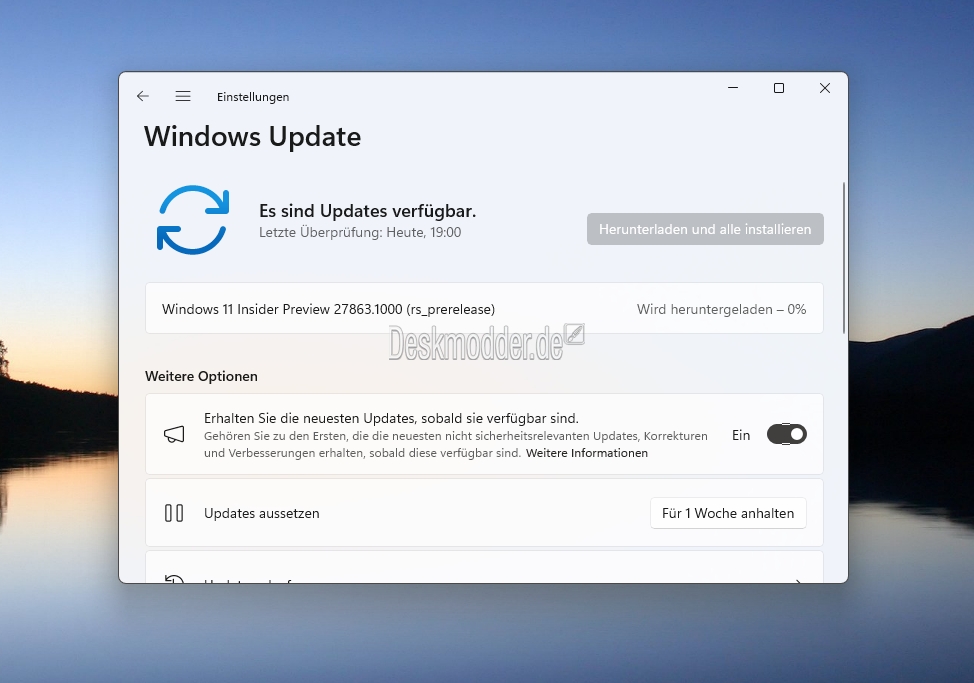Click the megaphone icon for newest updates
Screen dimensions: 974x683
pyautogui.click(x=174, y=435)
